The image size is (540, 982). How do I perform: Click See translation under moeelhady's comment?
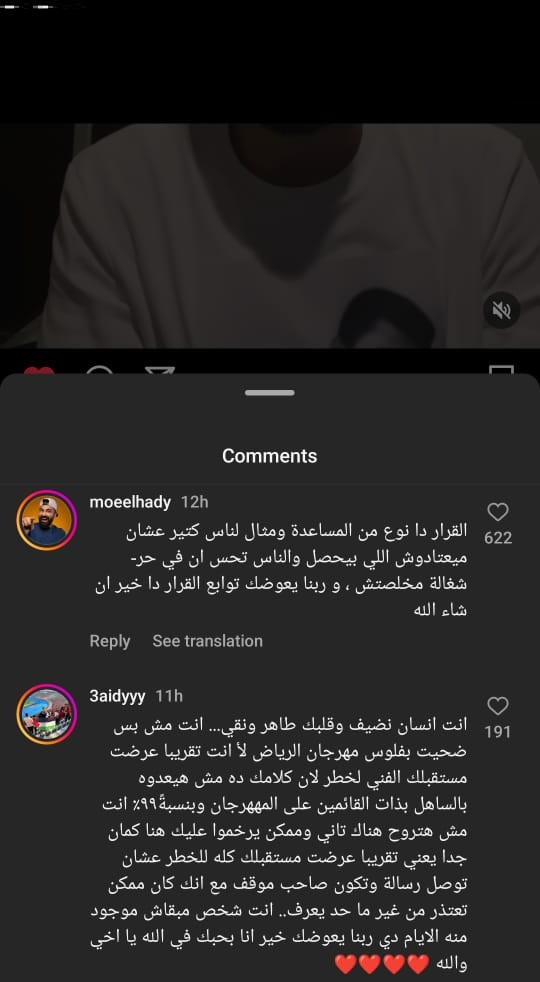pyautogui.click(x=207, y=641)
